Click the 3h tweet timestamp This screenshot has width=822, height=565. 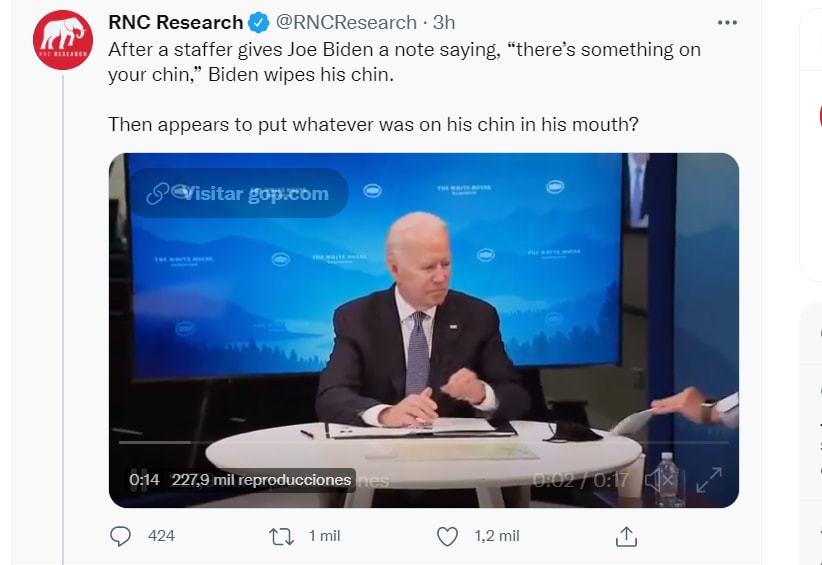click(444, 22)
